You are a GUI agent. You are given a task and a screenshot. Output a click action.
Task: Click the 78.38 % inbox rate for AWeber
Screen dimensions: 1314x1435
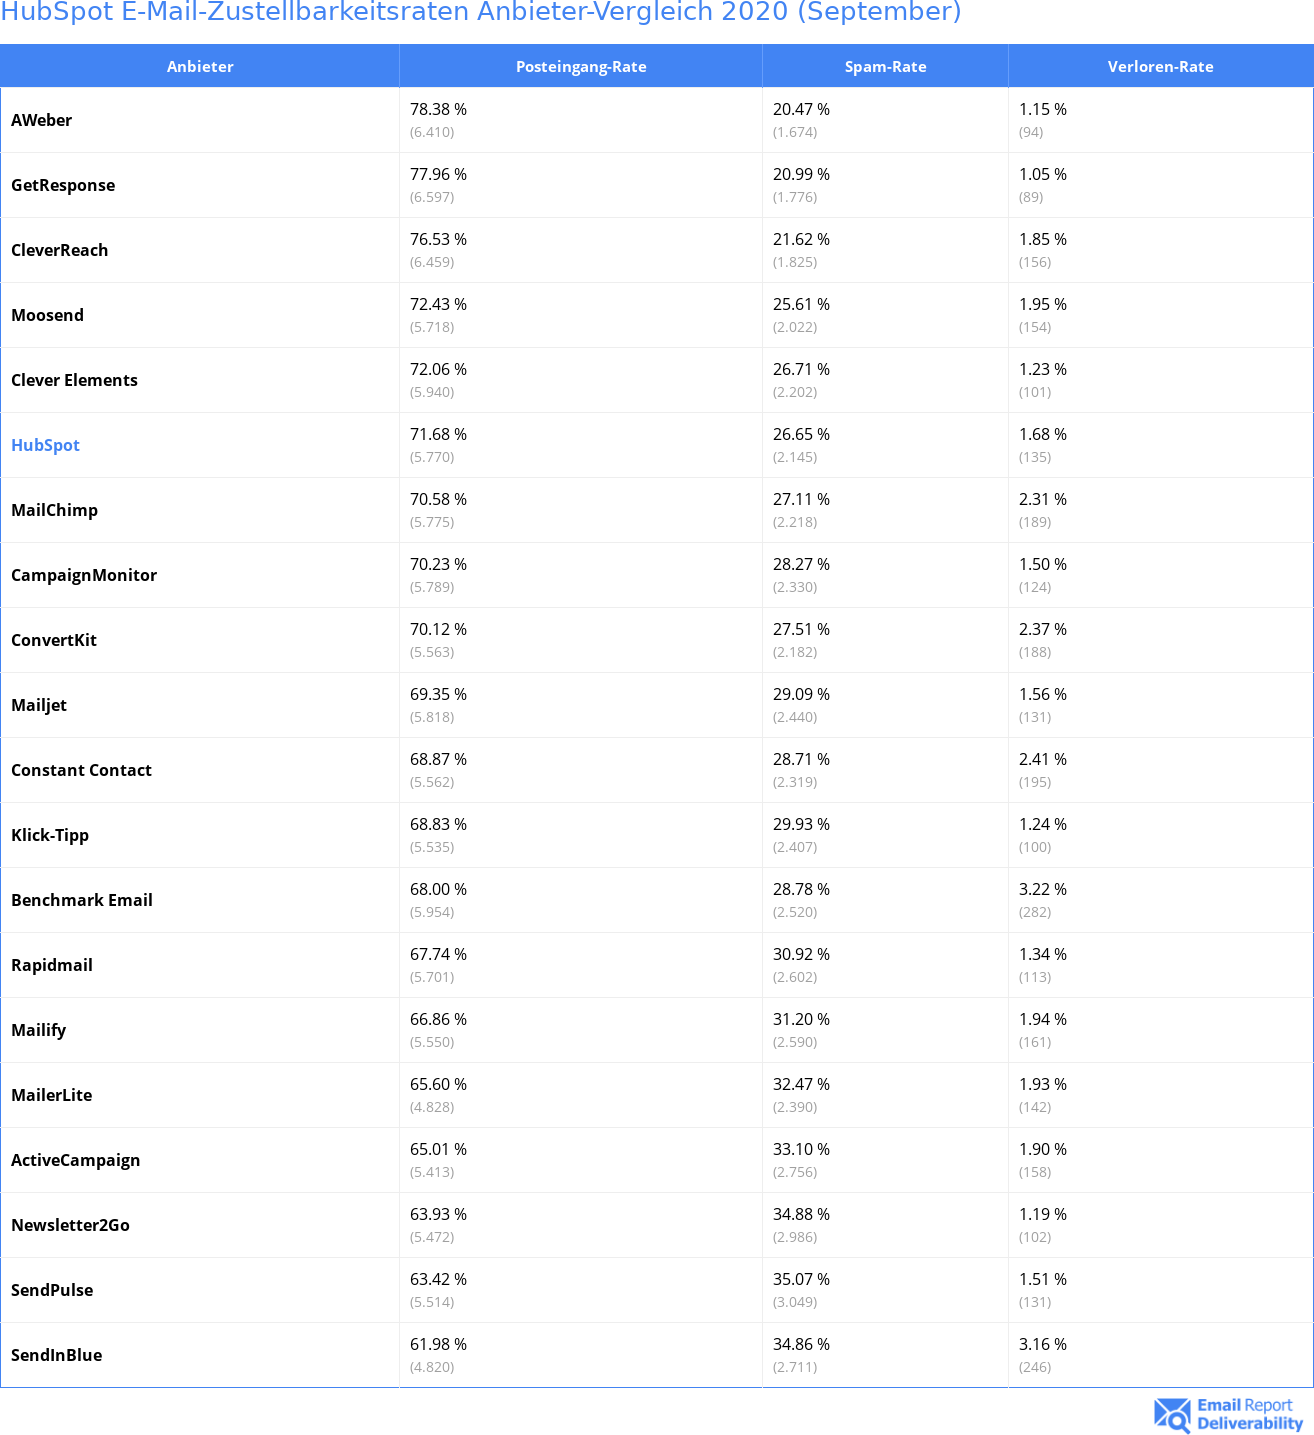[x=438, y=109]
